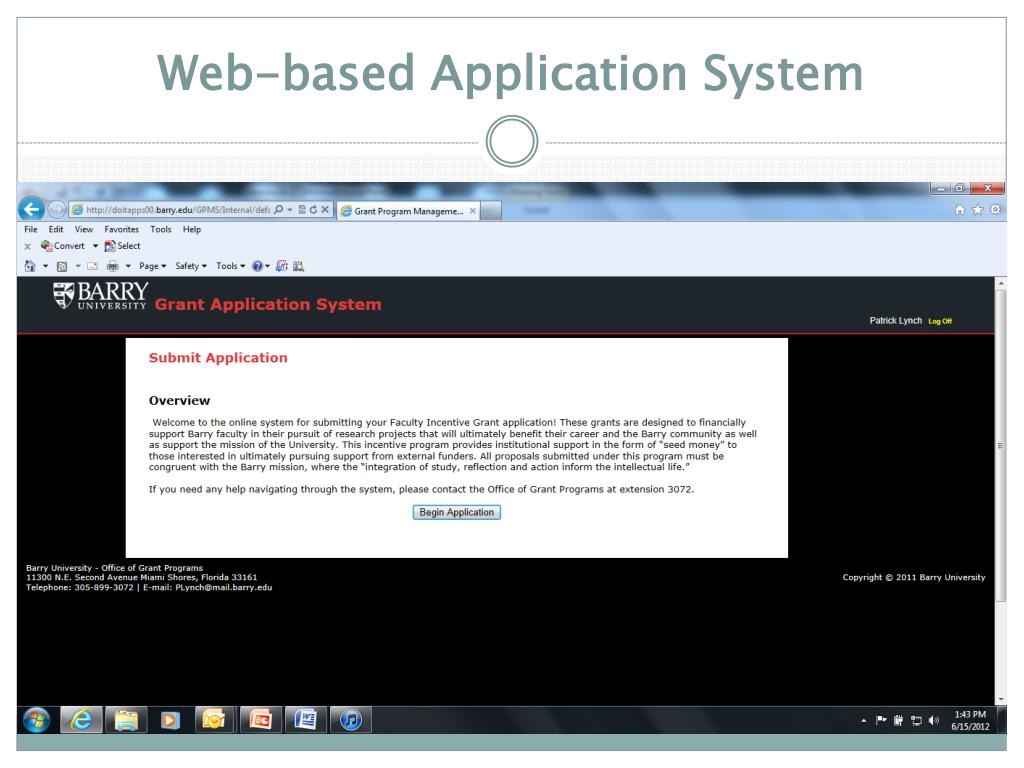Click the Begin Application button
This screenshot has width=1024, height=768.
[456, 513]
